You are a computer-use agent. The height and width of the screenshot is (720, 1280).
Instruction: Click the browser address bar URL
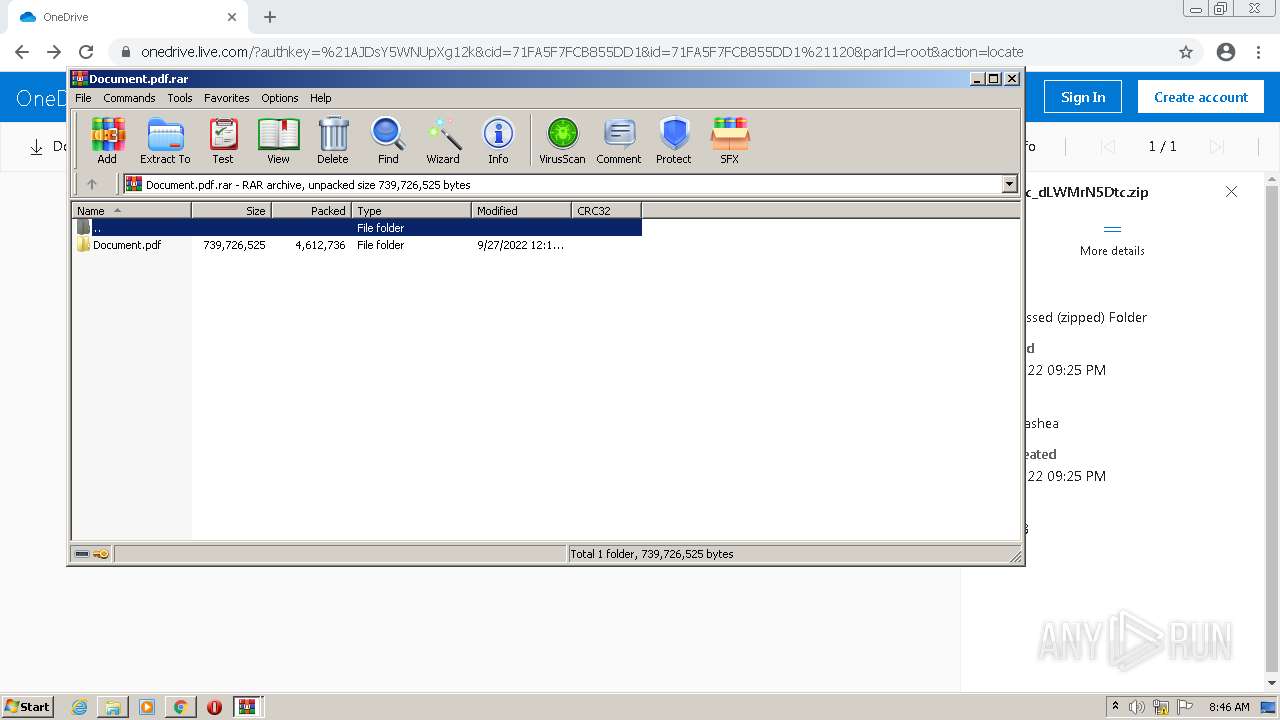582,52
